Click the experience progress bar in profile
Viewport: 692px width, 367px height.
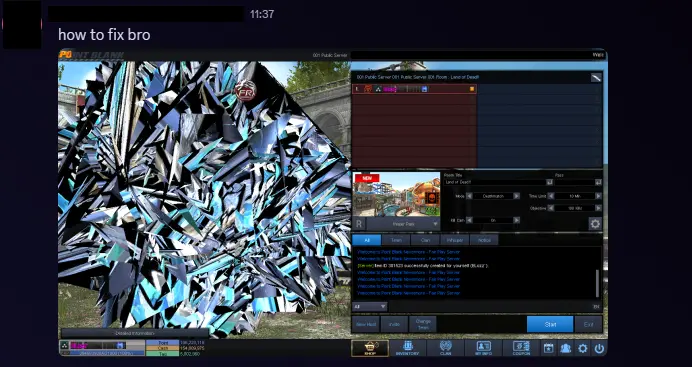(106, 353)
